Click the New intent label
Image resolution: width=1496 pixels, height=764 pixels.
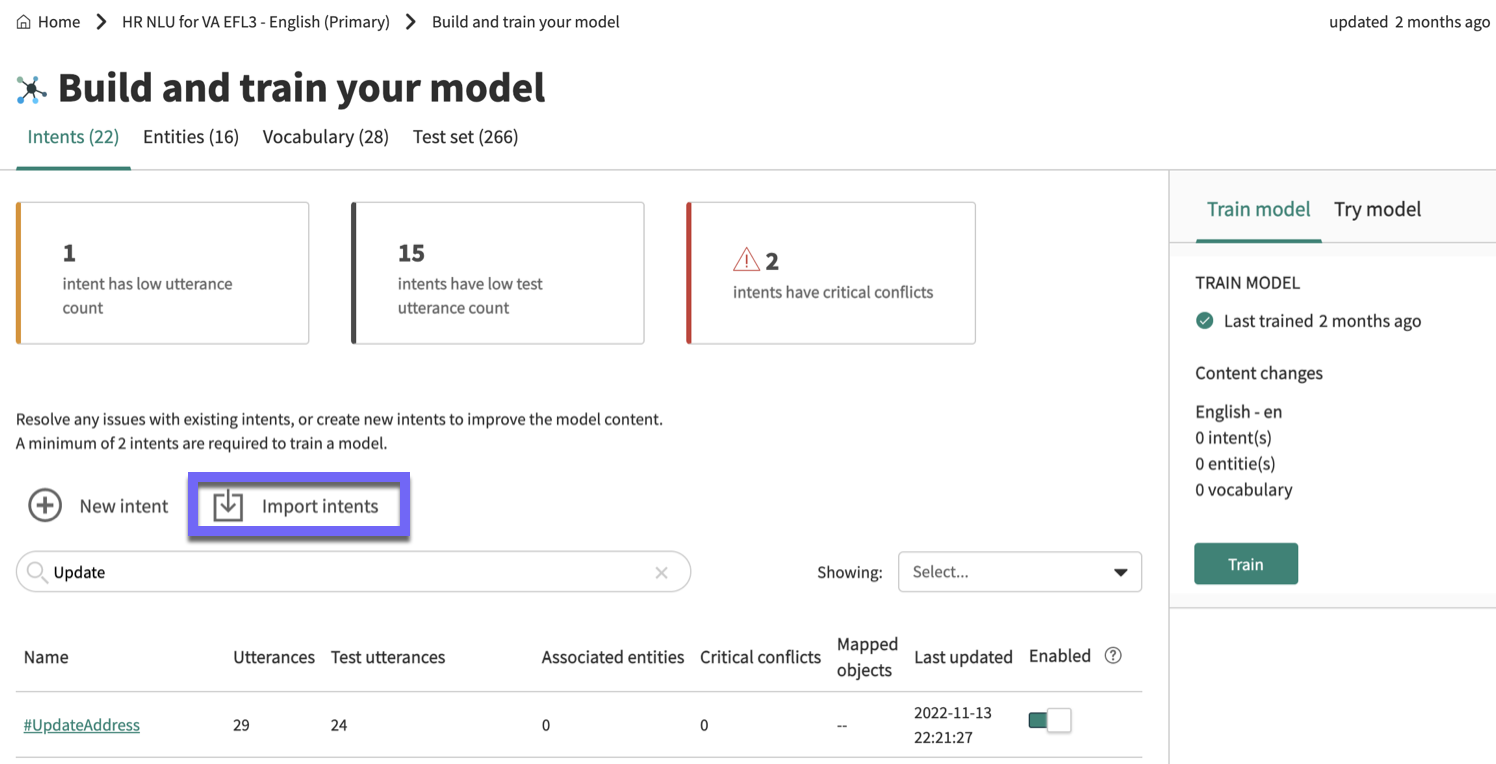click(x=124, y=506)
